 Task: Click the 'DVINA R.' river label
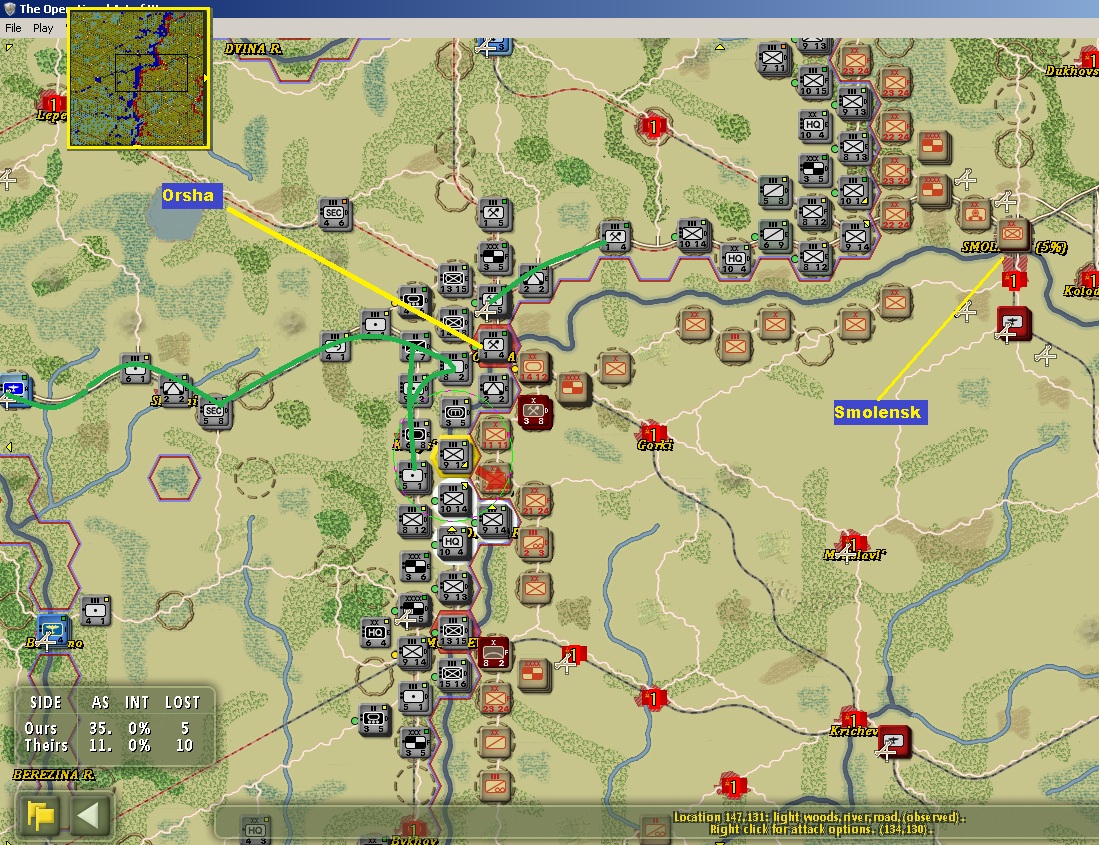[x=254, y=49]
